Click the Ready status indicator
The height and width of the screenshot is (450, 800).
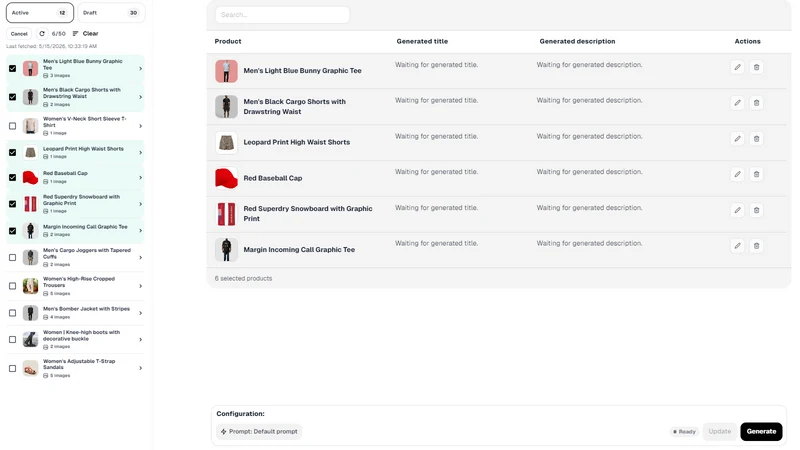point(684,432)
